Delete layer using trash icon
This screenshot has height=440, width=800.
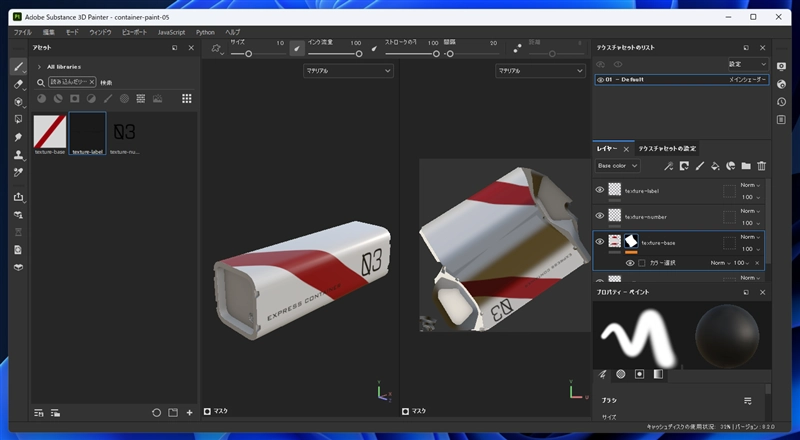(x=761, y=166)
